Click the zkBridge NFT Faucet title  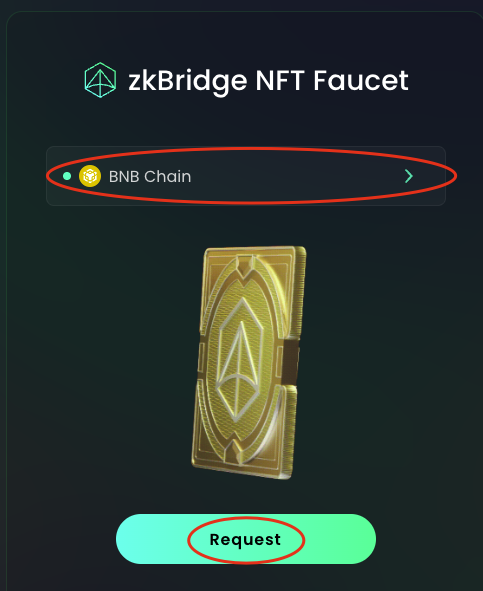[x=268, y=81]
